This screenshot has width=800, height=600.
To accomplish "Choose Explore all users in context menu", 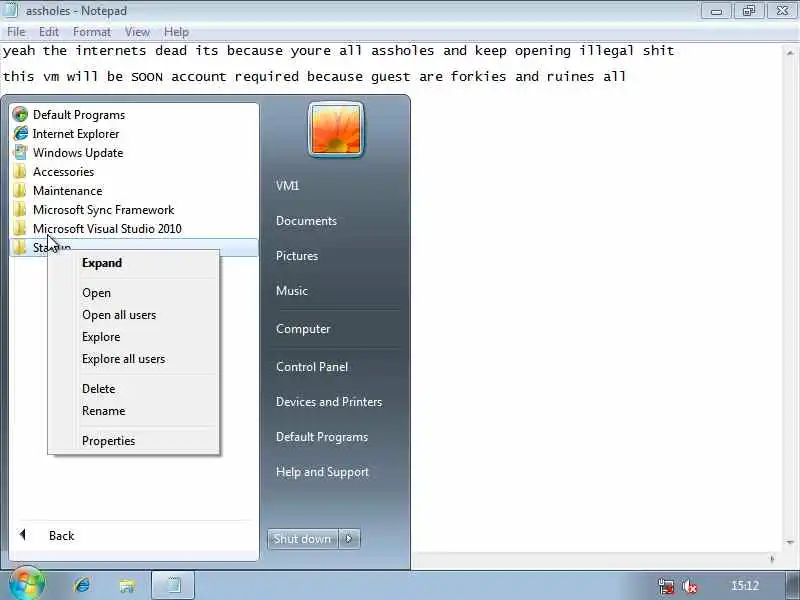I will click(134, 359).
